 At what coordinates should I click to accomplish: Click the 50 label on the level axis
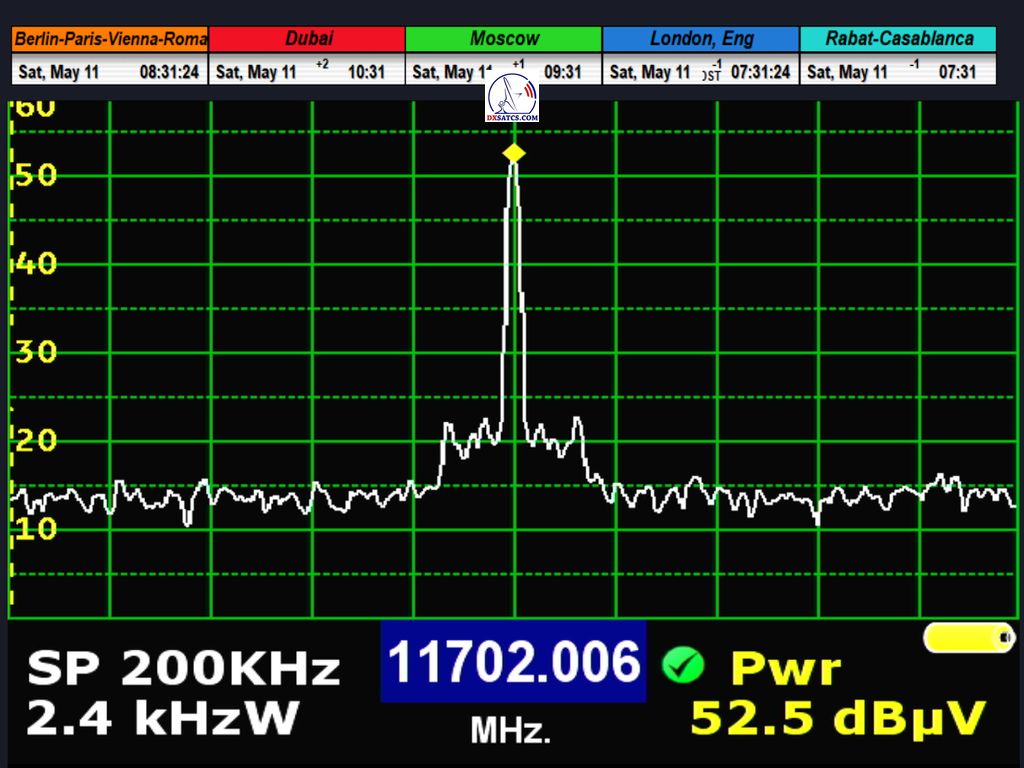(36, 176)
